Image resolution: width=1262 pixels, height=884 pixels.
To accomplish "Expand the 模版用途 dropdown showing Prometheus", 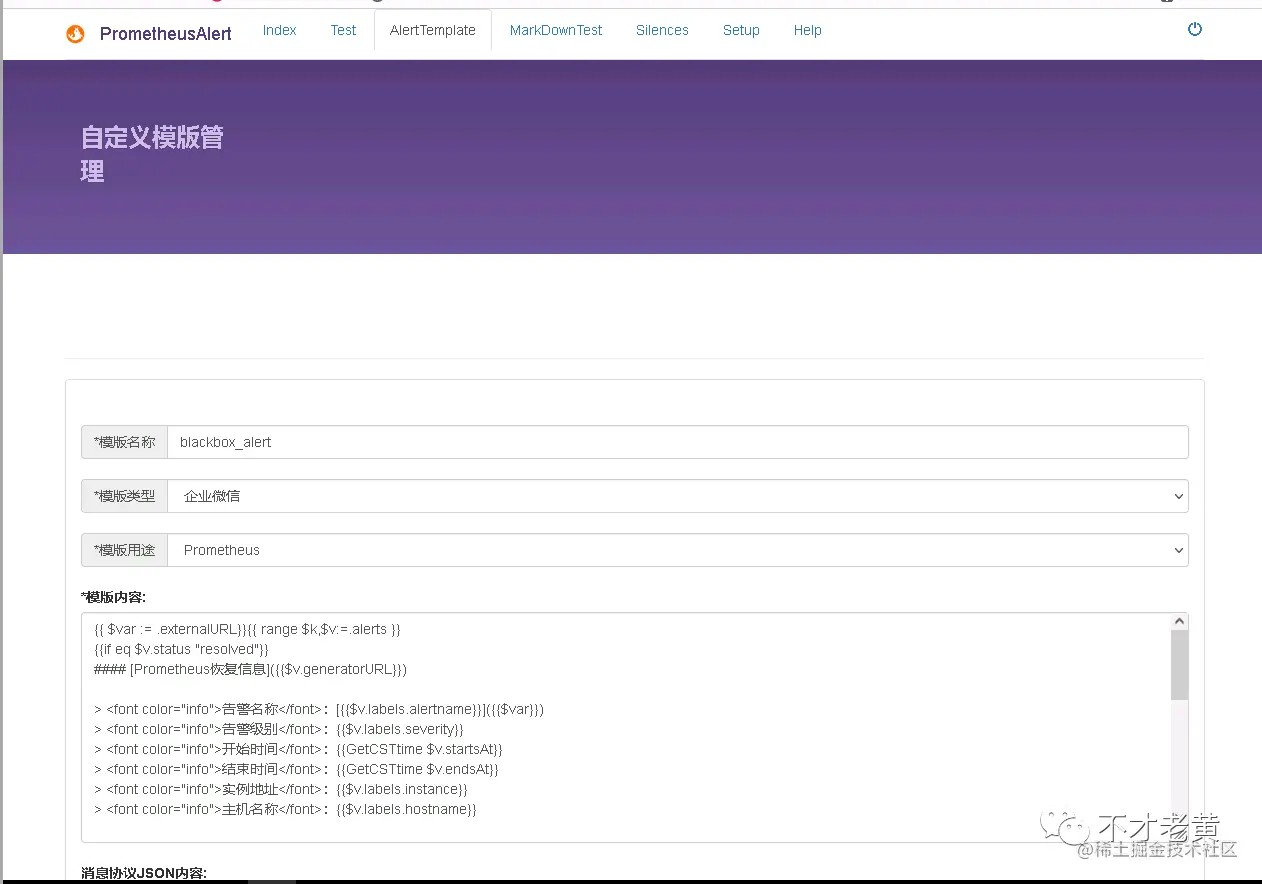I will coord(678,550).
